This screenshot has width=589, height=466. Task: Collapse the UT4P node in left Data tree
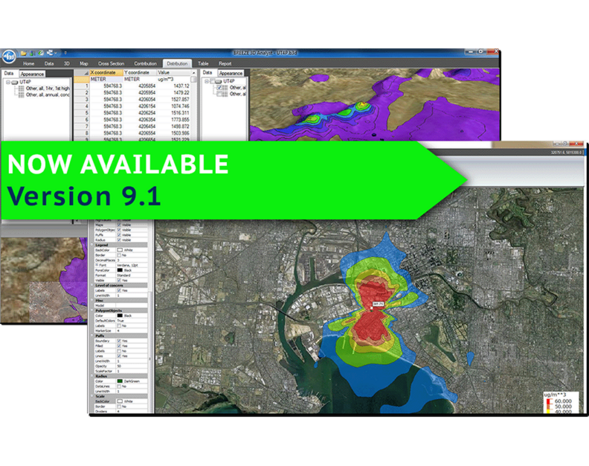[x=8, y=82]
